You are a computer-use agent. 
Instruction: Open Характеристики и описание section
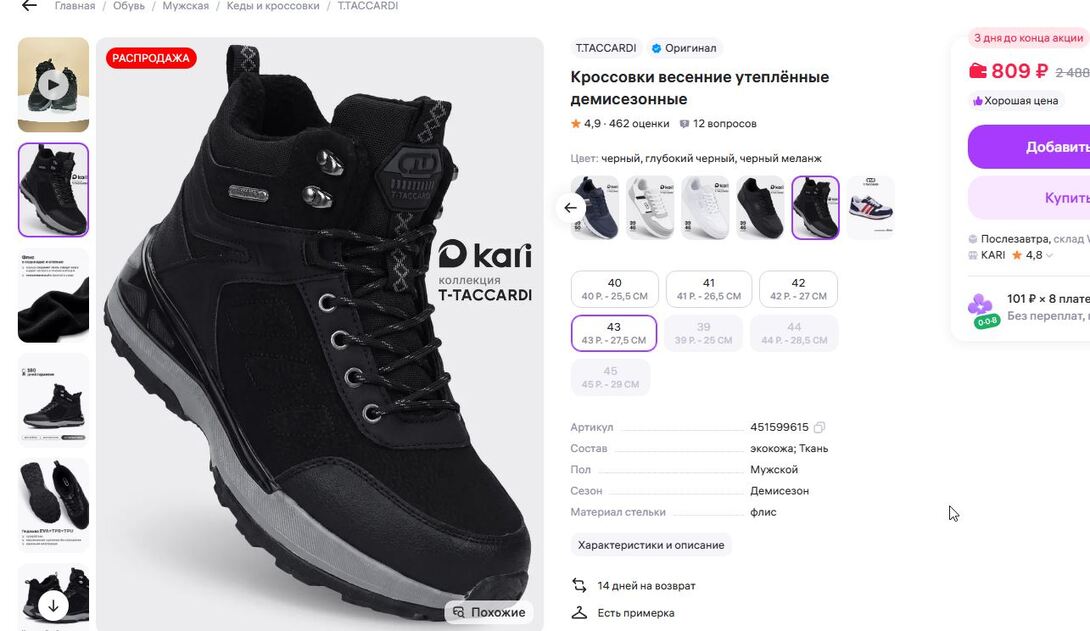tap(651, 545)
